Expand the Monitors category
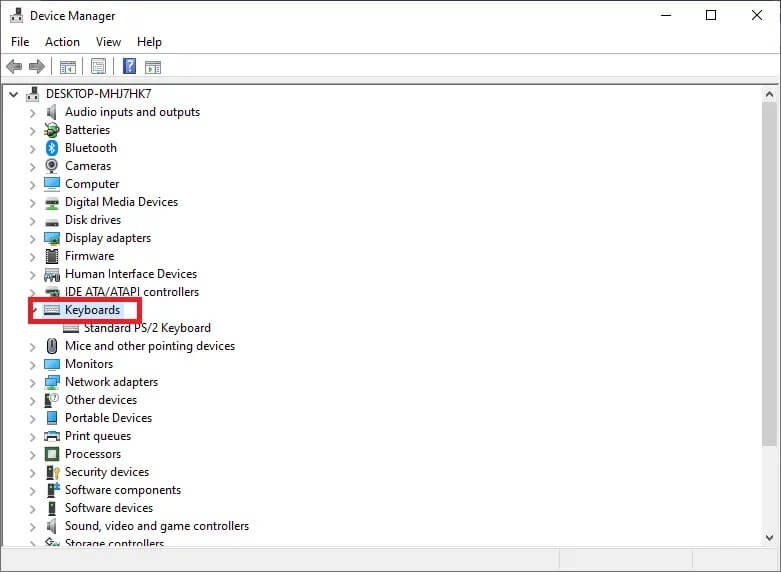The height and width of the screenshot is (572, 781). click(33, 365)
